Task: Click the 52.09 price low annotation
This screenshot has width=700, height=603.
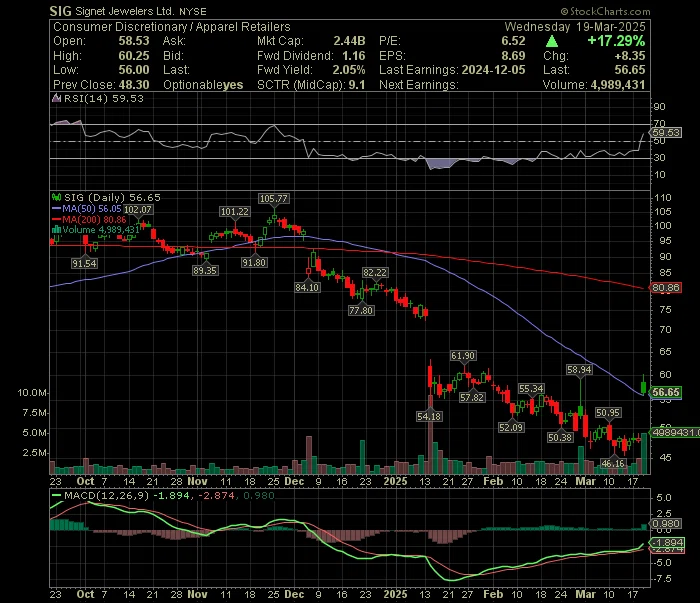Action: 511,428
